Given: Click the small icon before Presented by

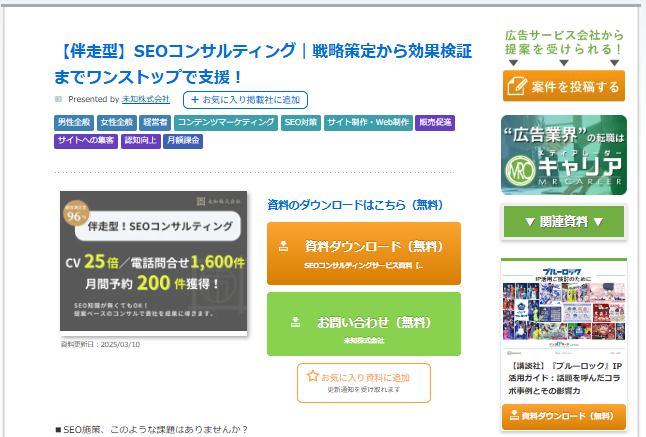Looking at the screenshot, I should coord(58,99).
